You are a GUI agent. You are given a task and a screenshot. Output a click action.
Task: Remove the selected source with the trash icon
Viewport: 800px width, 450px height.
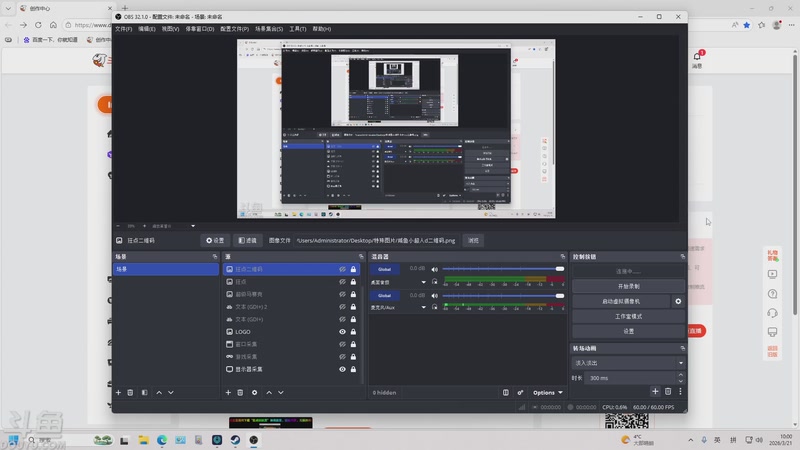click(x=240, y=392)
